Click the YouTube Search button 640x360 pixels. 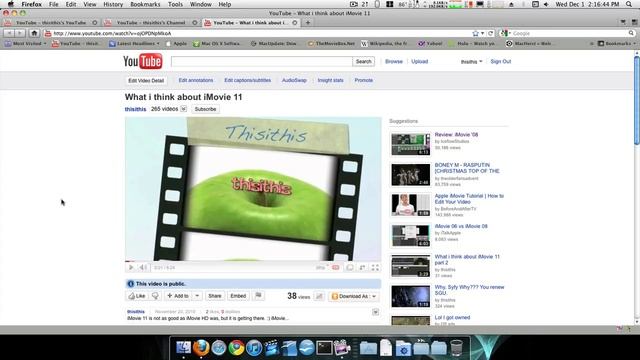click(x=363, y=62)
